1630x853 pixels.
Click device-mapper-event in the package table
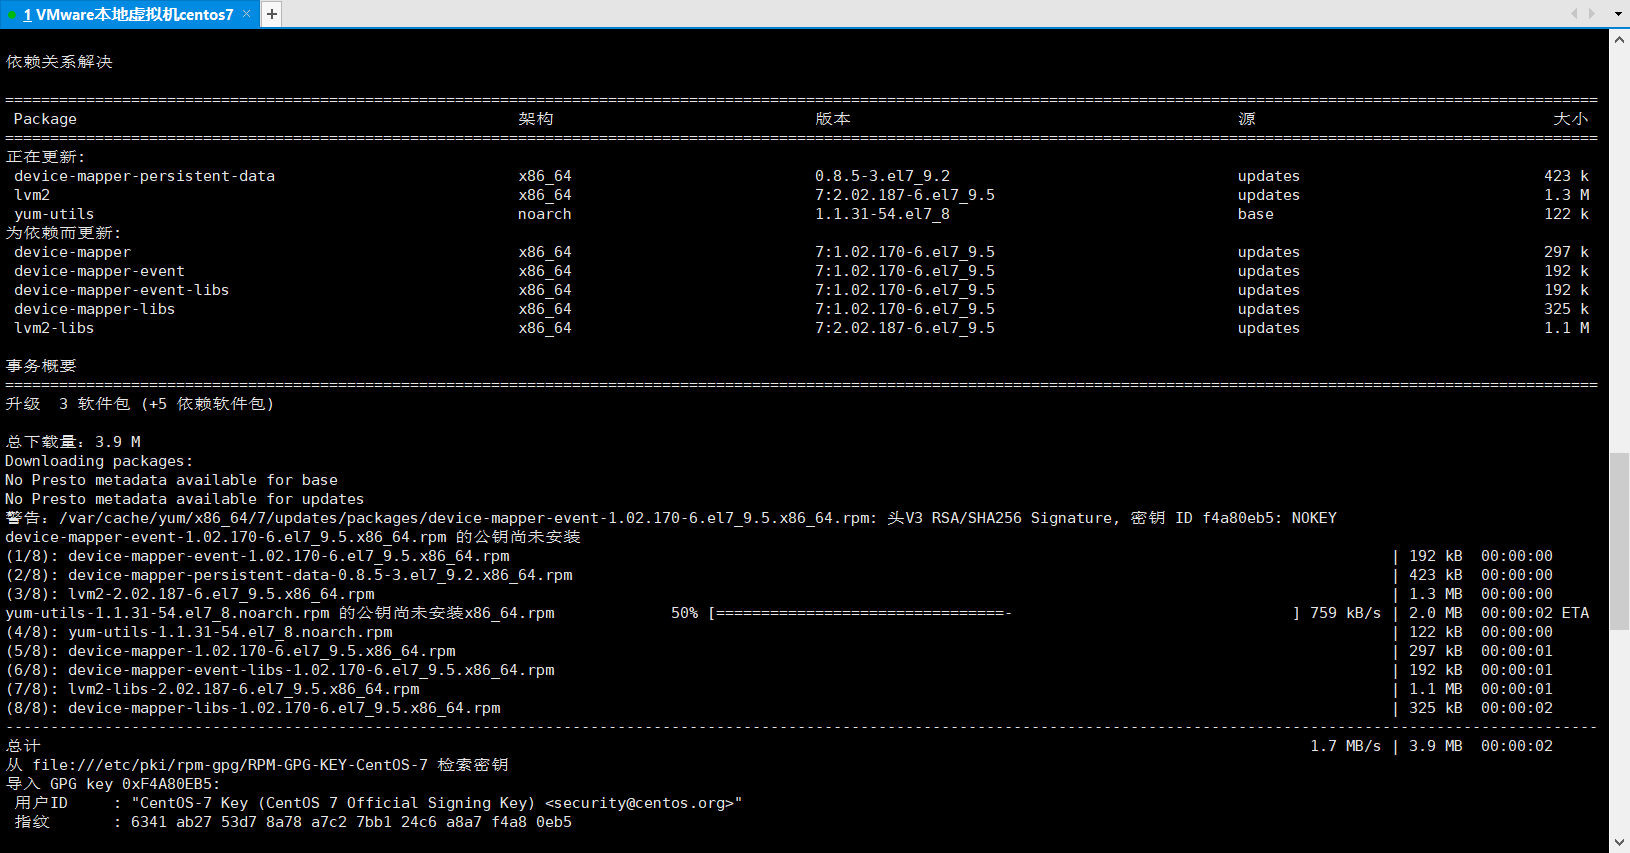(x=99, y=271)
